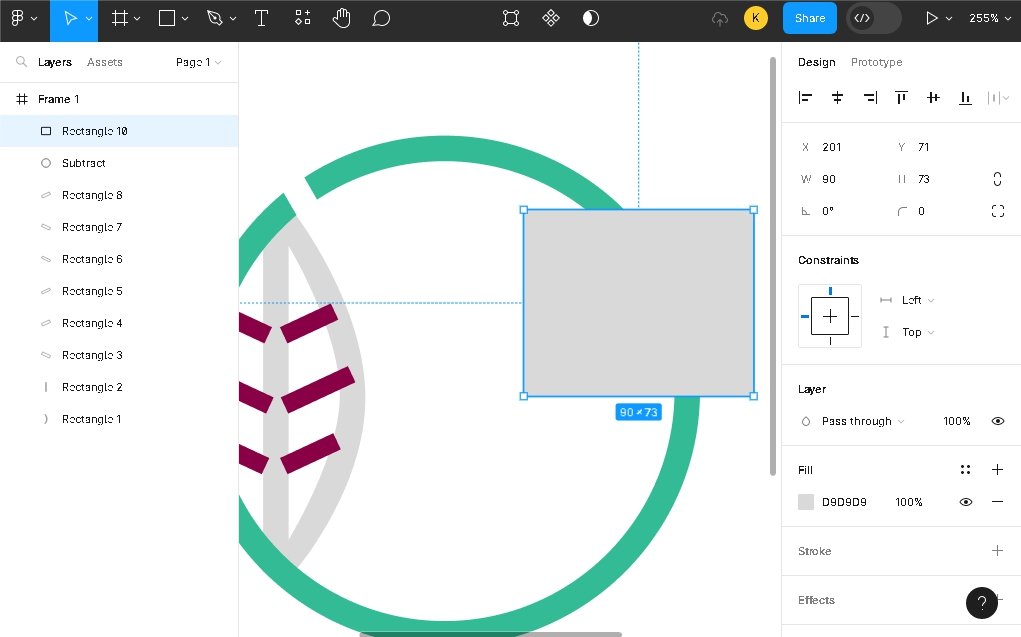The image size is (1021, 637).
Task: Open the Resources tool in toolbar
Action: pyautogui.click(x=302, y=18)
